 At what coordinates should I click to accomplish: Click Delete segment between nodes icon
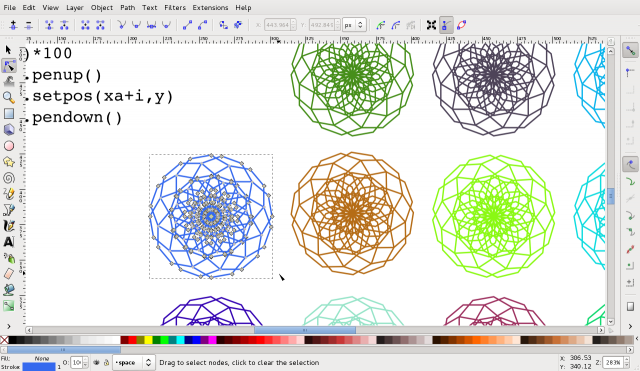100,25
